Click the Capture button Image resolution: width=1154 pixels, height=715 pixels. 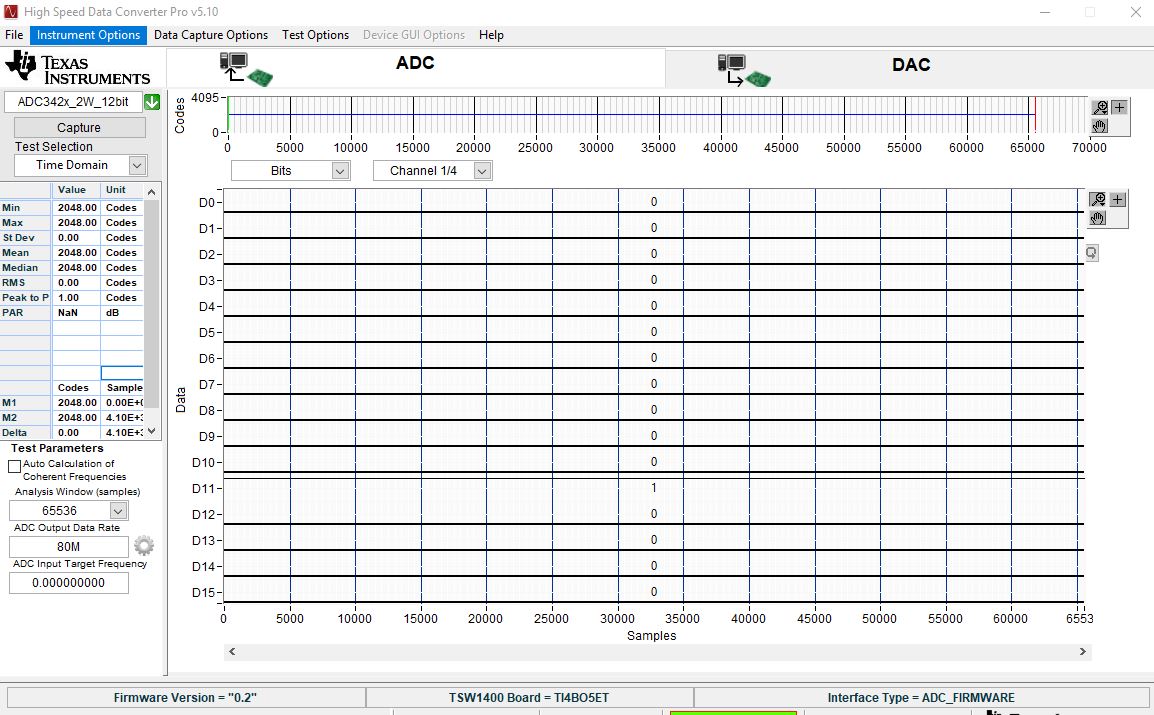[79, 127]
